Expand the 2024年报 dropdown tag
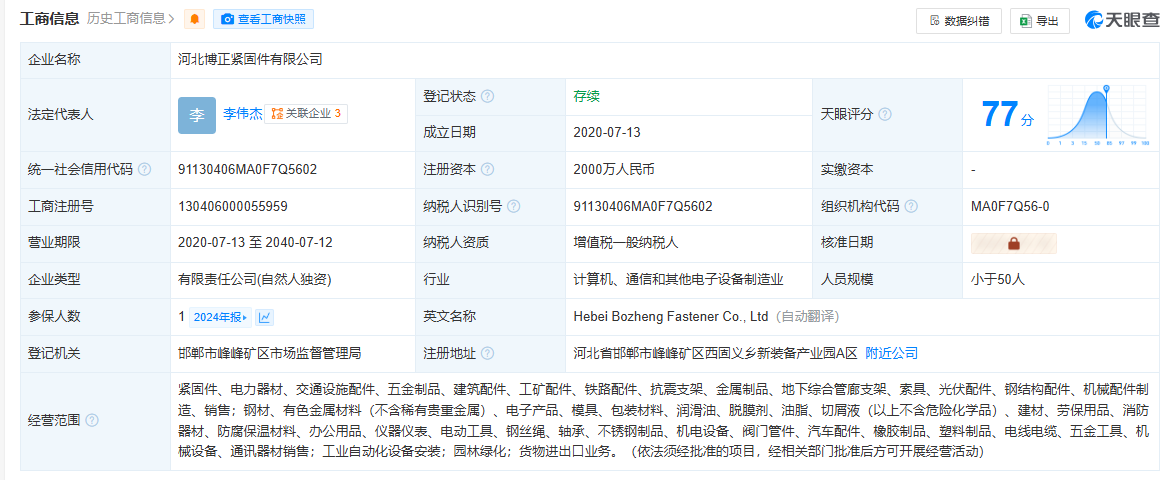The height and width of the screenshot is (480, 1175). [x=220, y=318]
